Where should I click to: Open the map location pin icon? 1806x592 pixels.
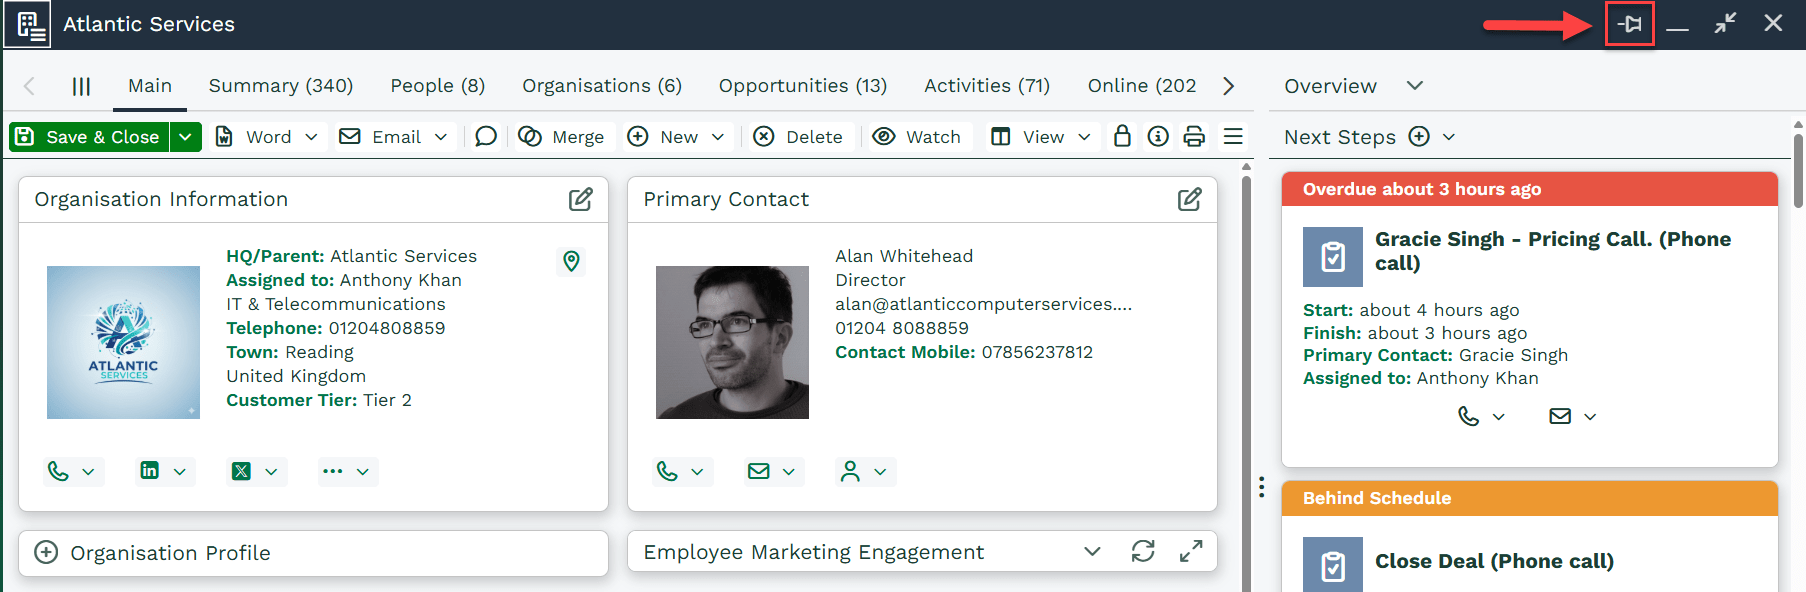coord(571,261)
